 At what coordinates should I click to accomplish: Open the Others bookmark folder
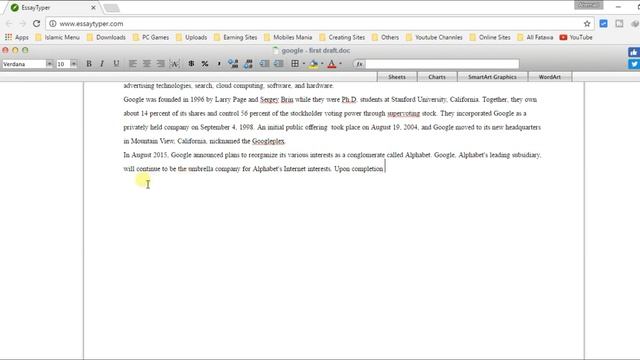[x=385, y=37]
